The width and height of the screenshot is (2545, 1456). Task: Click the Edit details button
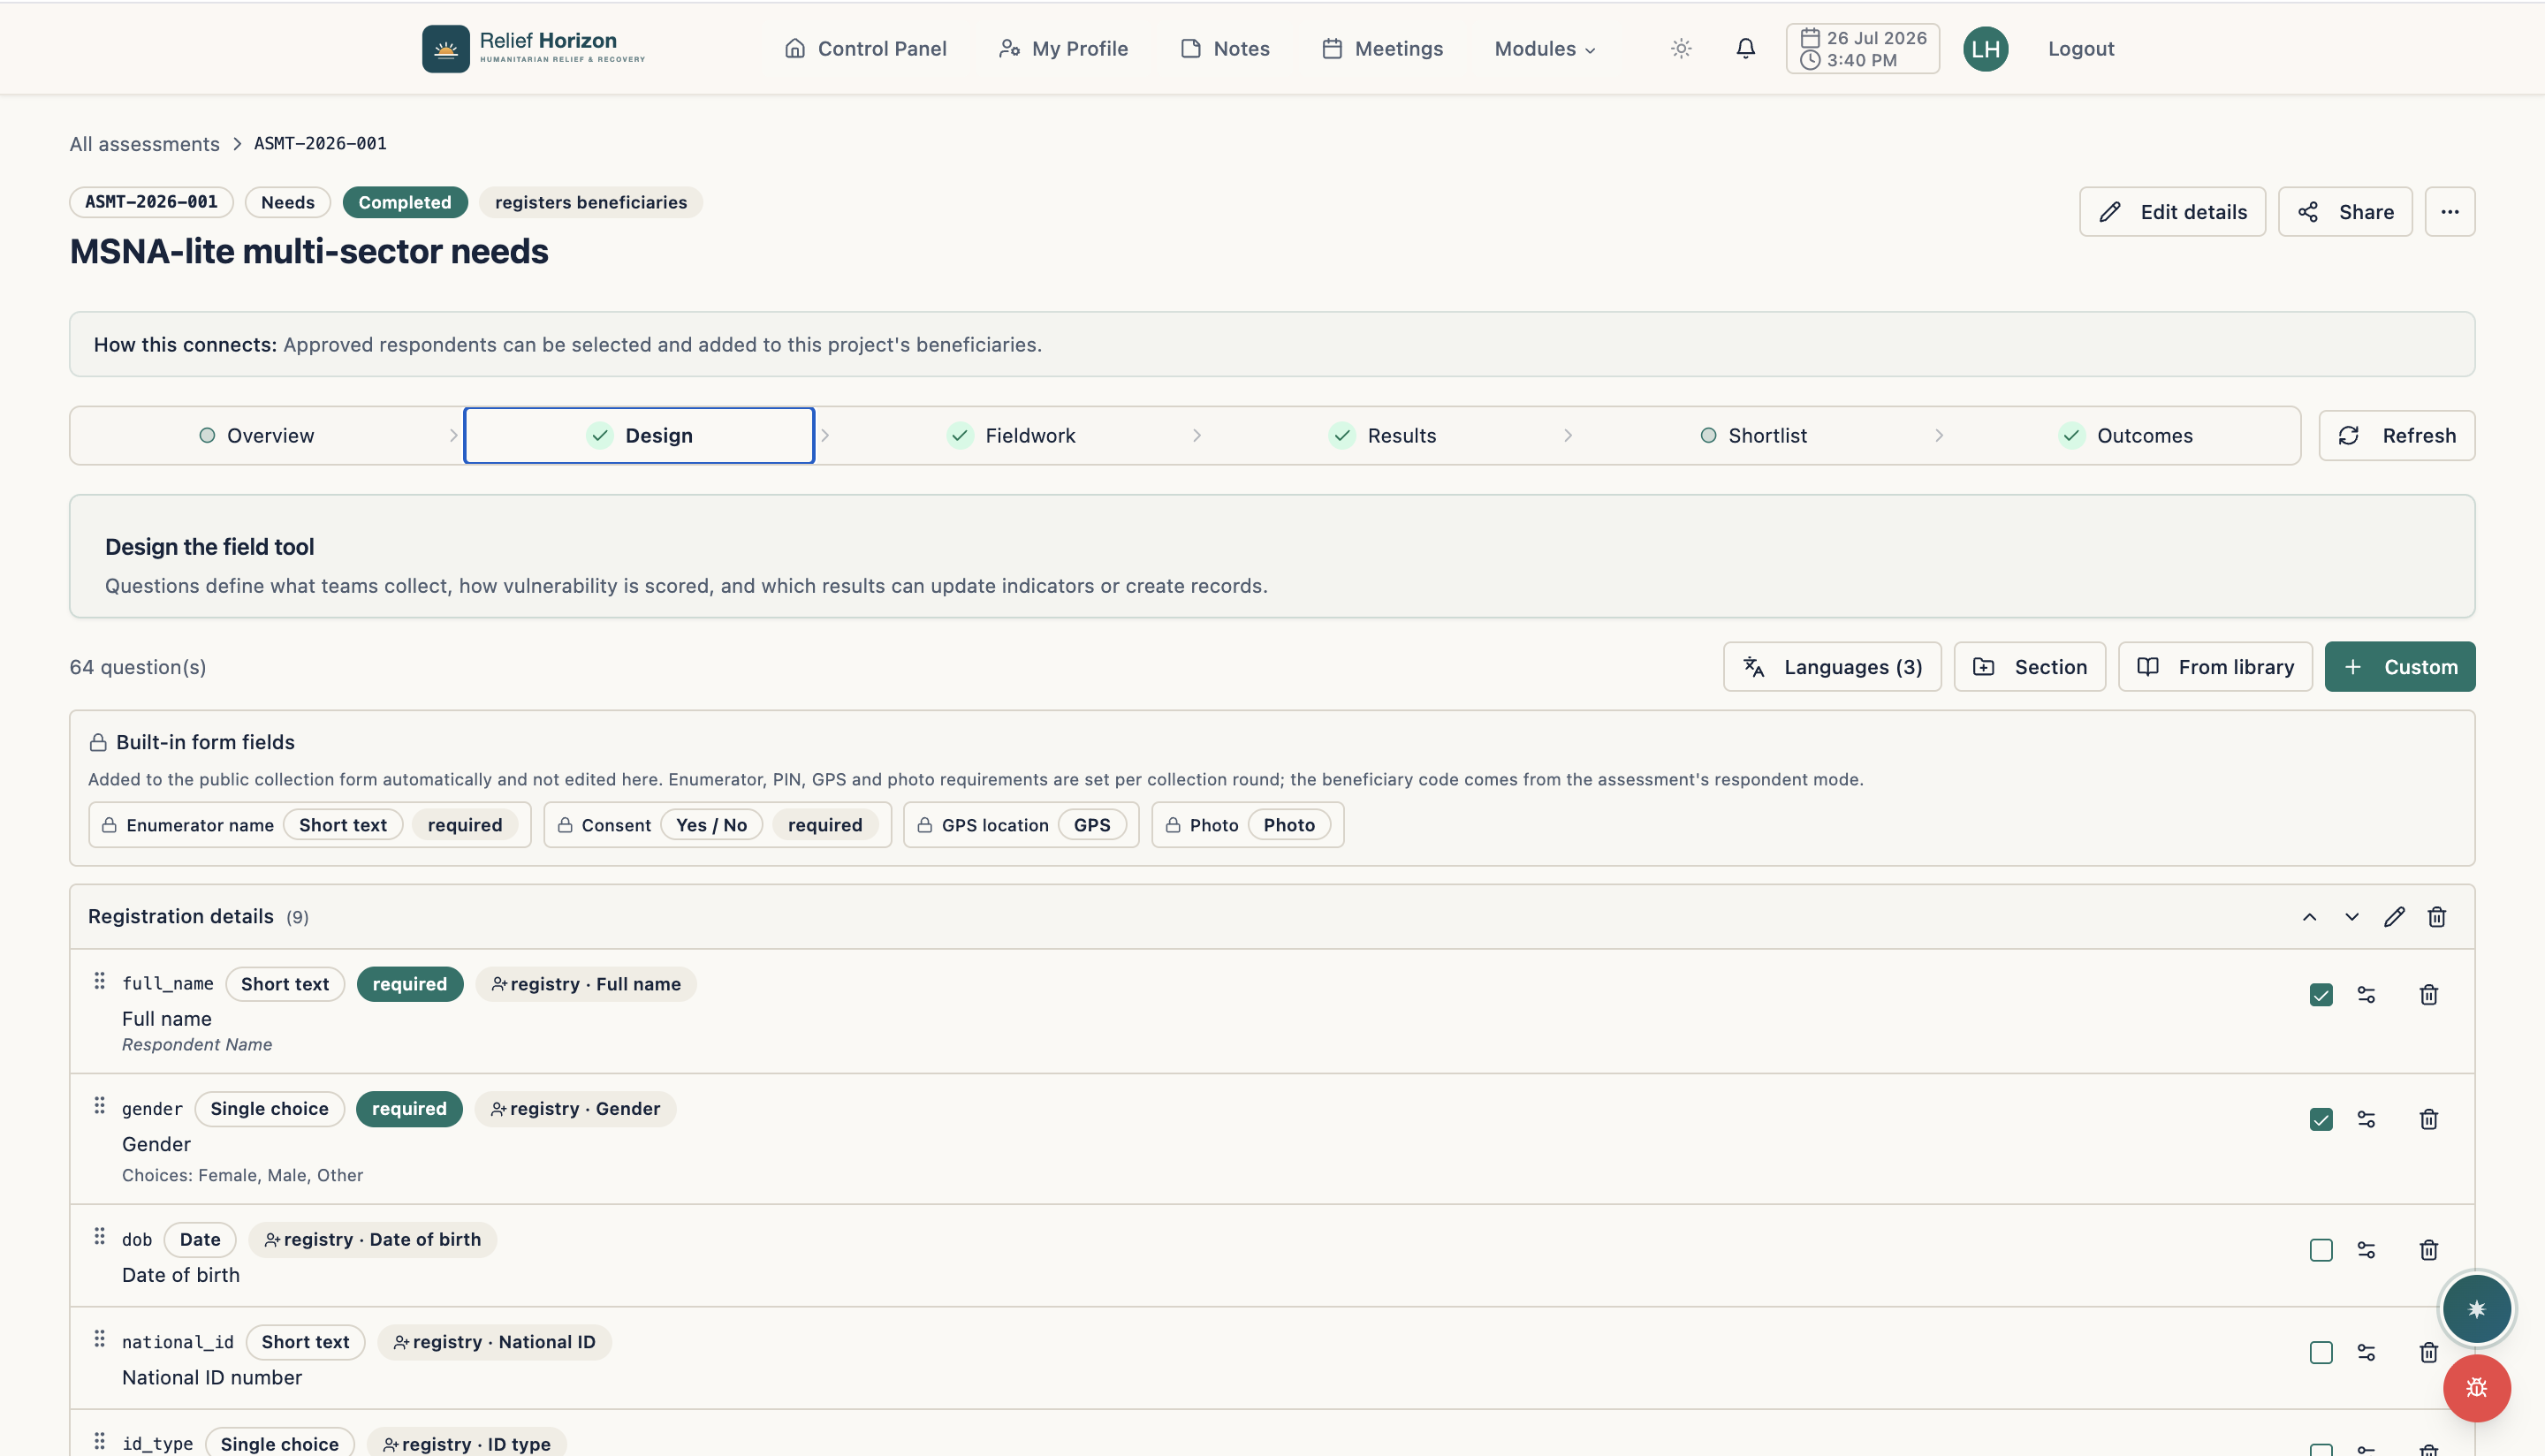coord(2172,212)
